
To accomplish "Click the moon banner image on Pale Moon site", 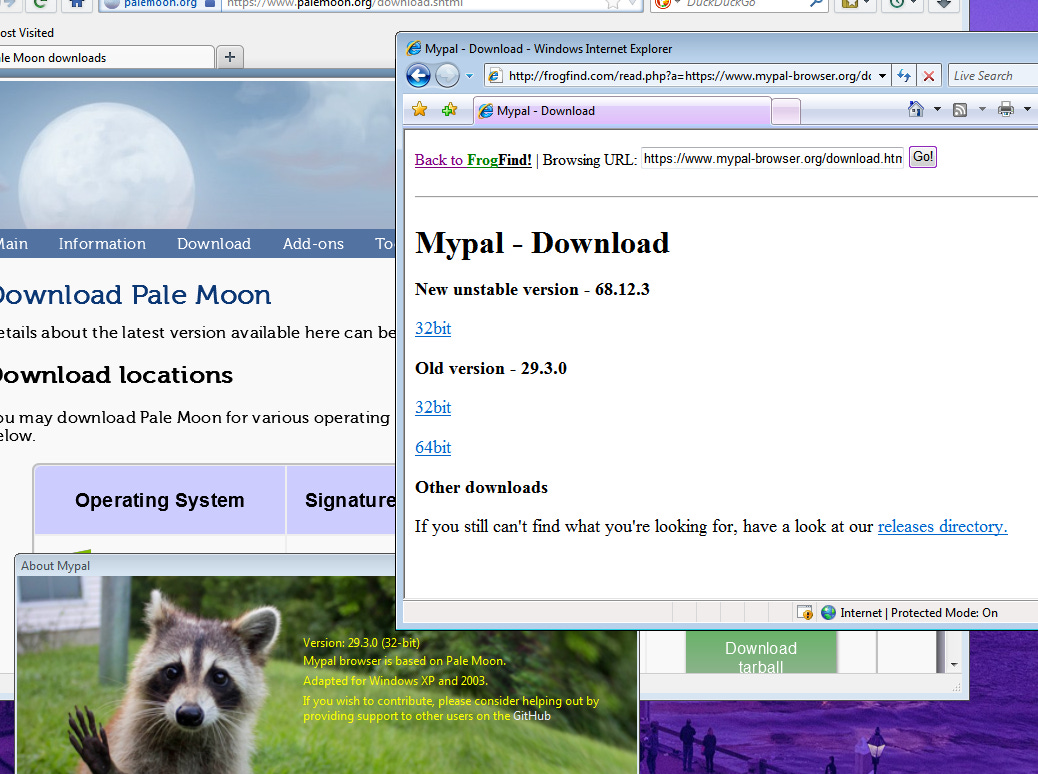I will [x=197, y=154].
